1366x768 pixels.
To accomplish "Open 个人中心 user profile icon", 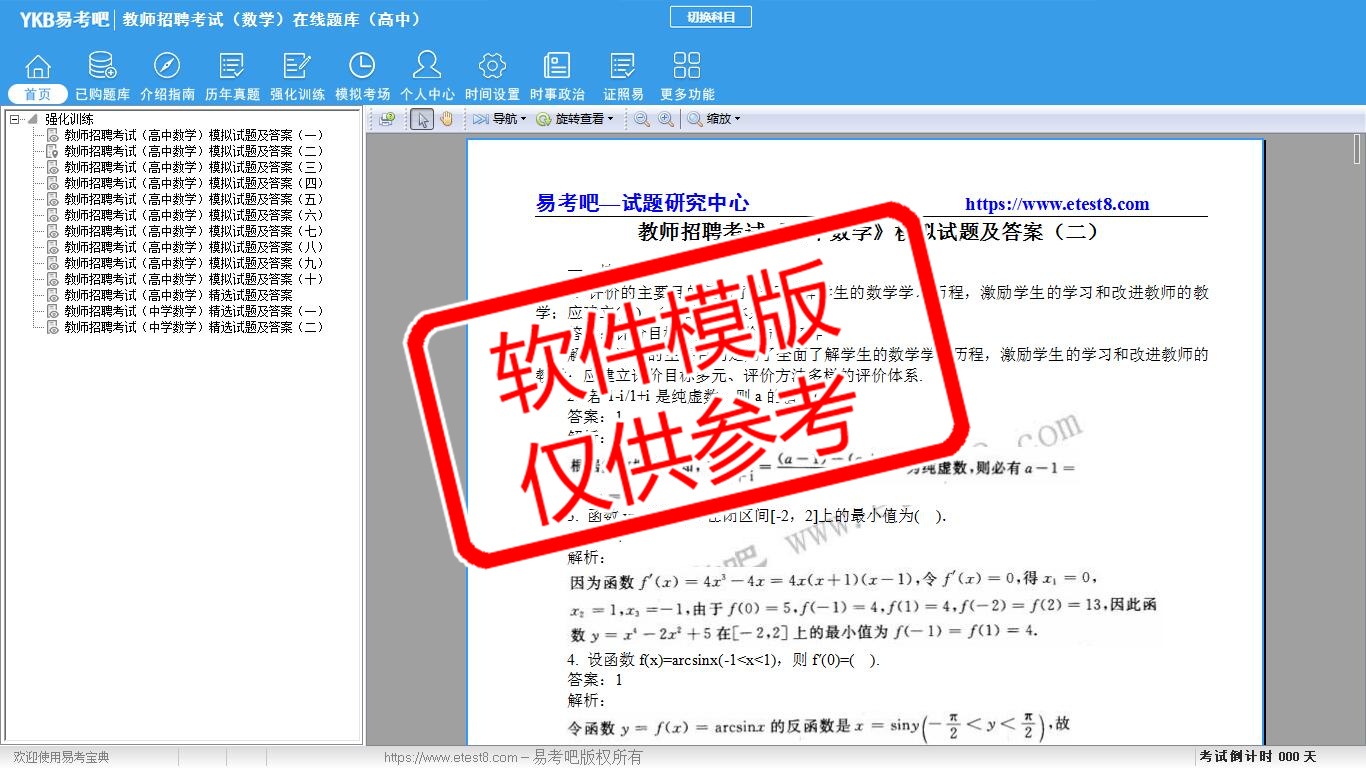I will [x=427, y=67].
